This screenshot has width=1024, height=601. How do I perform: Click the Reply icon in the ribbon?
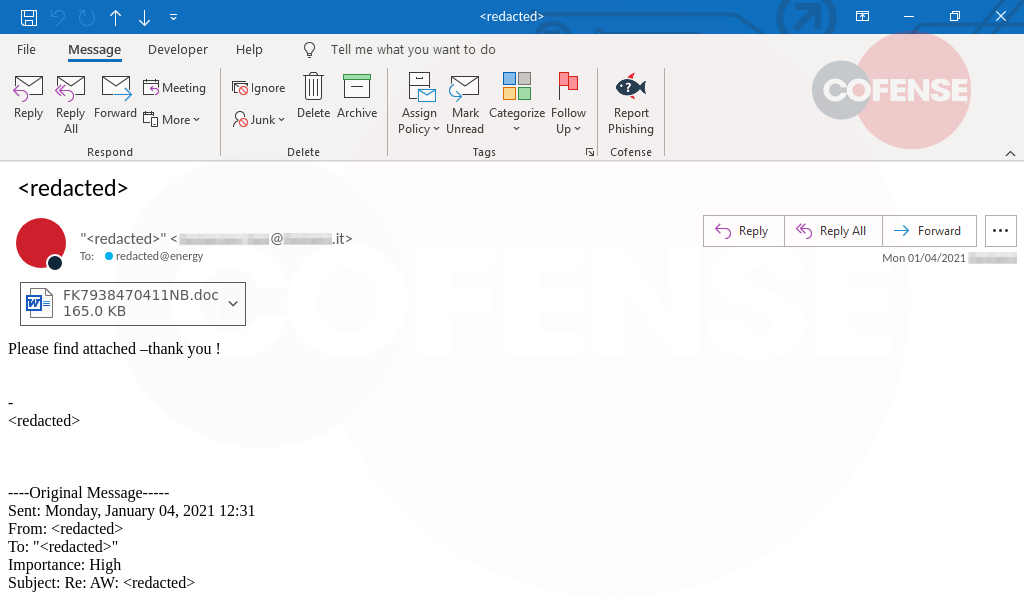coord(29,97)
